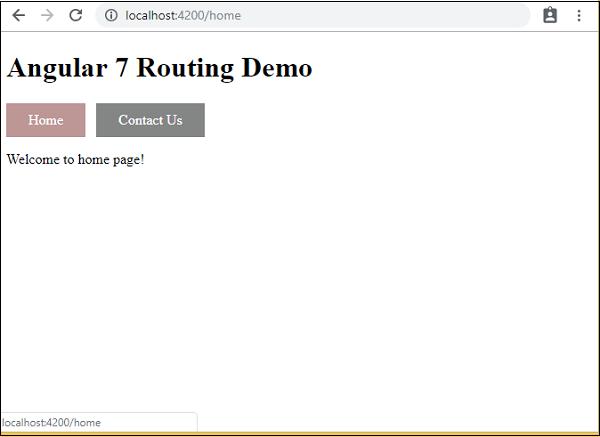Click the browser forward arrow
The height and width of the screenshot is (437, 600).
pos(46,16)
